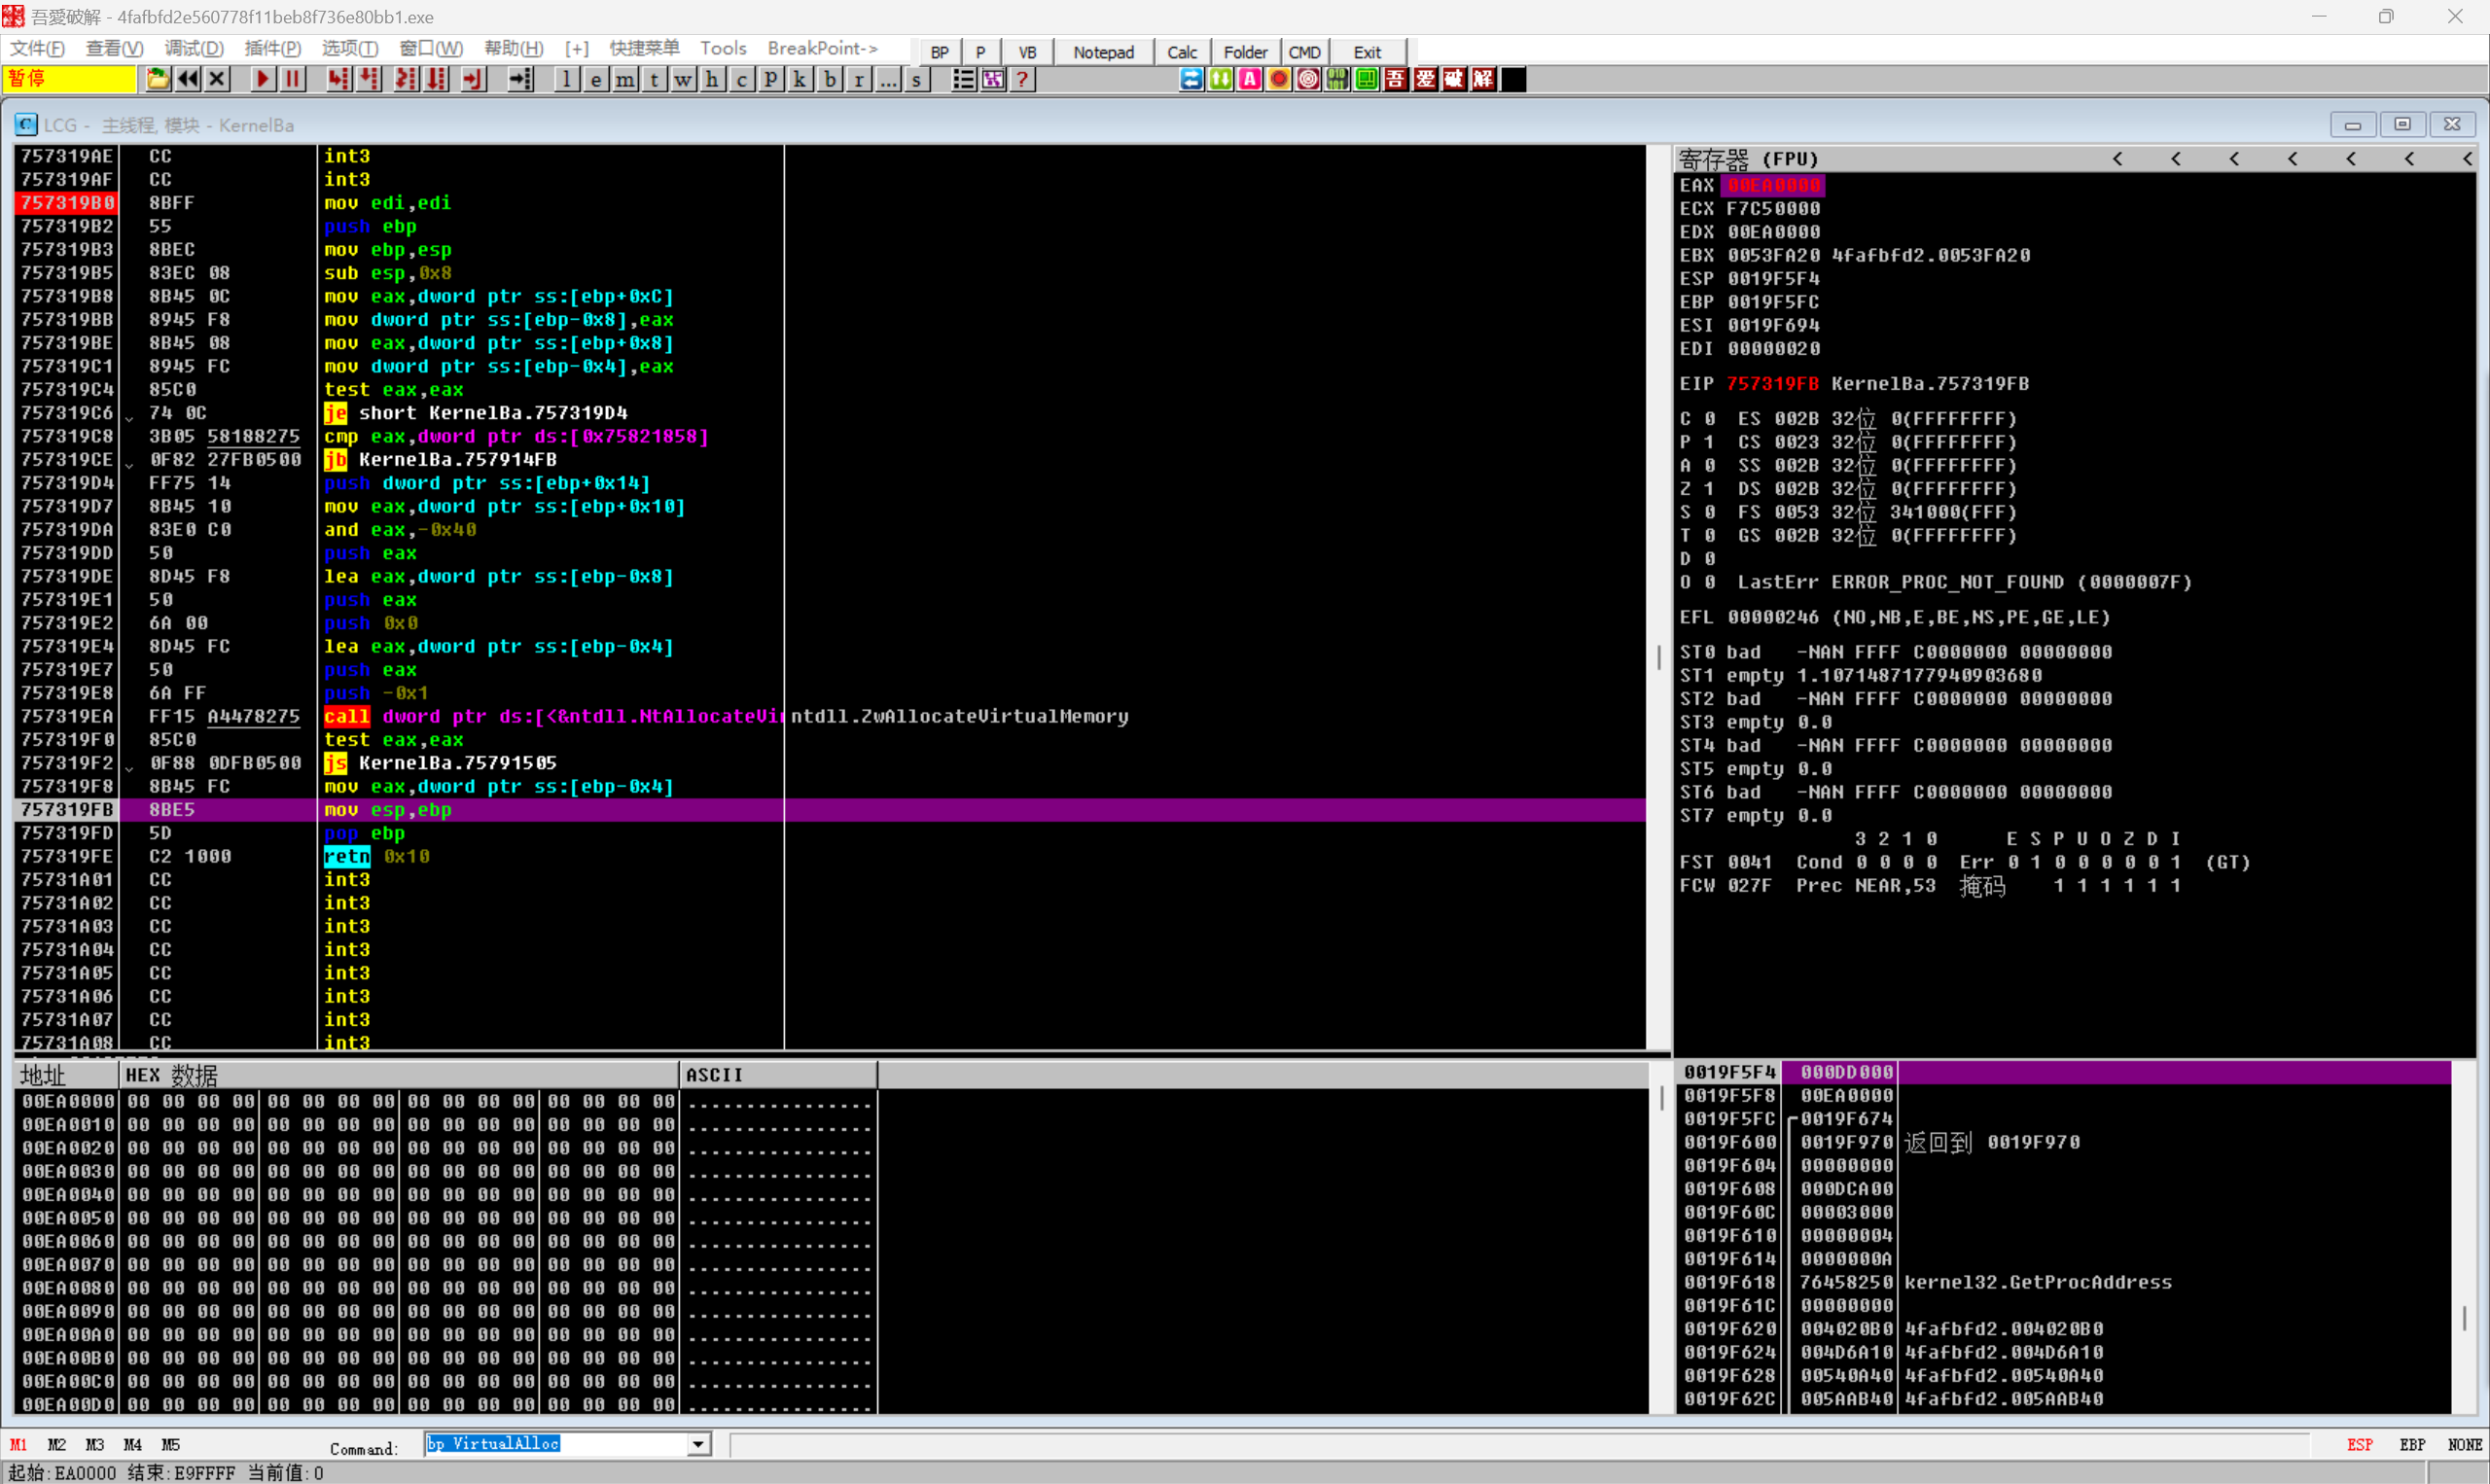Open Executable modules with 'e' button
2490x1484 pixels.
(596, 79)
